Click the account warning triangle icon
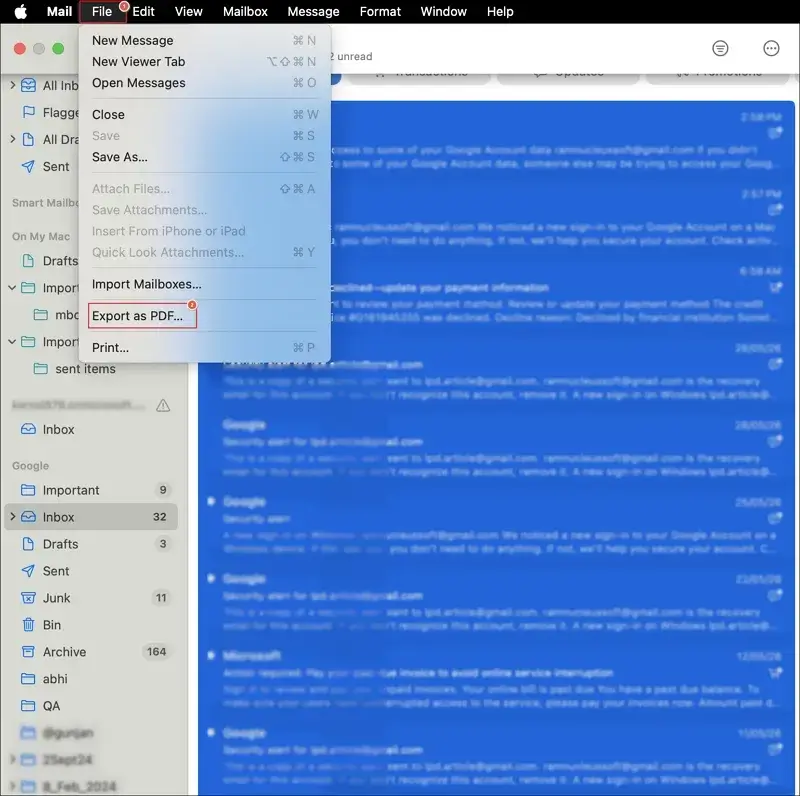The height and width of the screenshot is (796, 800). pos(163,406)
